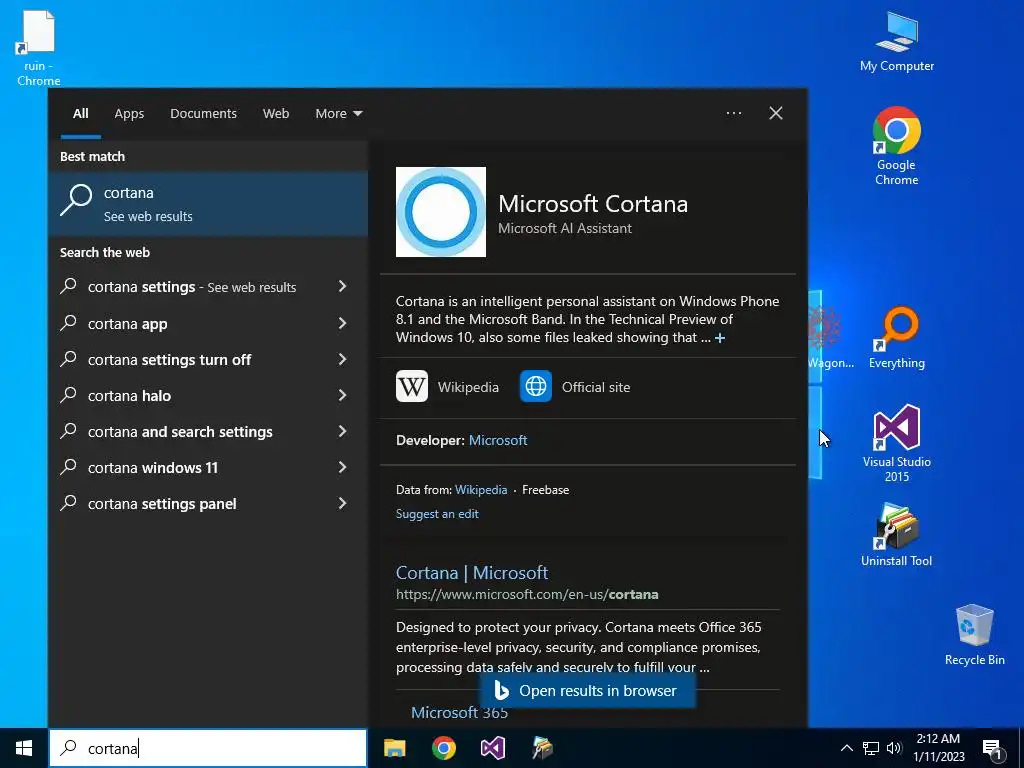The height and width of the screenshot is (768, 1024).
Task: Click the Microsoft Cortana title heading
Action: point(593,204)
